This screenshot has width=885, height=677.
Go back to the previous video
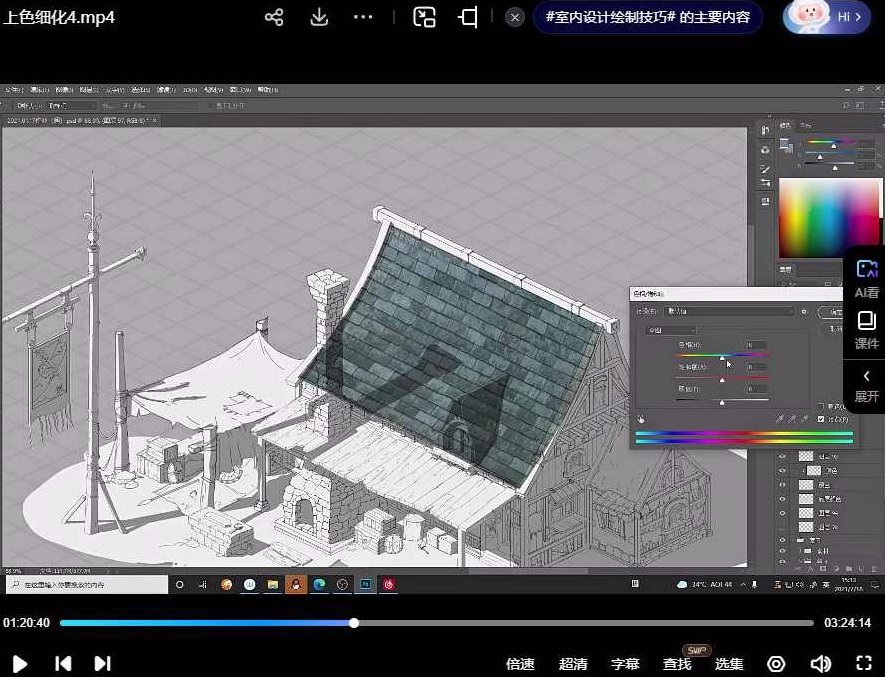pos(62,663)
